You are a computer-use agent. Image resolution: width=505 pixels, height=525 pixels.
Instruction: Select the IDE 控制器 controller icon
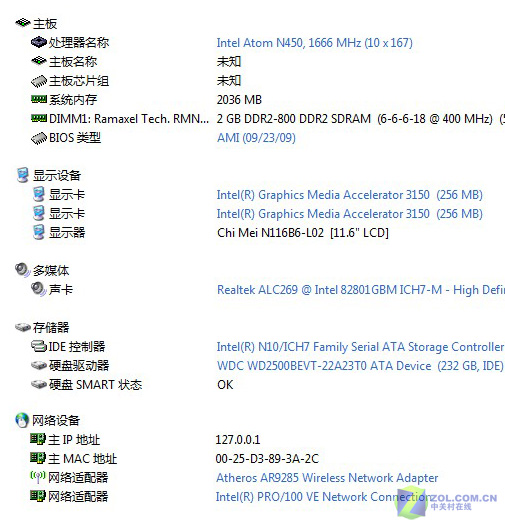point(39,346)
